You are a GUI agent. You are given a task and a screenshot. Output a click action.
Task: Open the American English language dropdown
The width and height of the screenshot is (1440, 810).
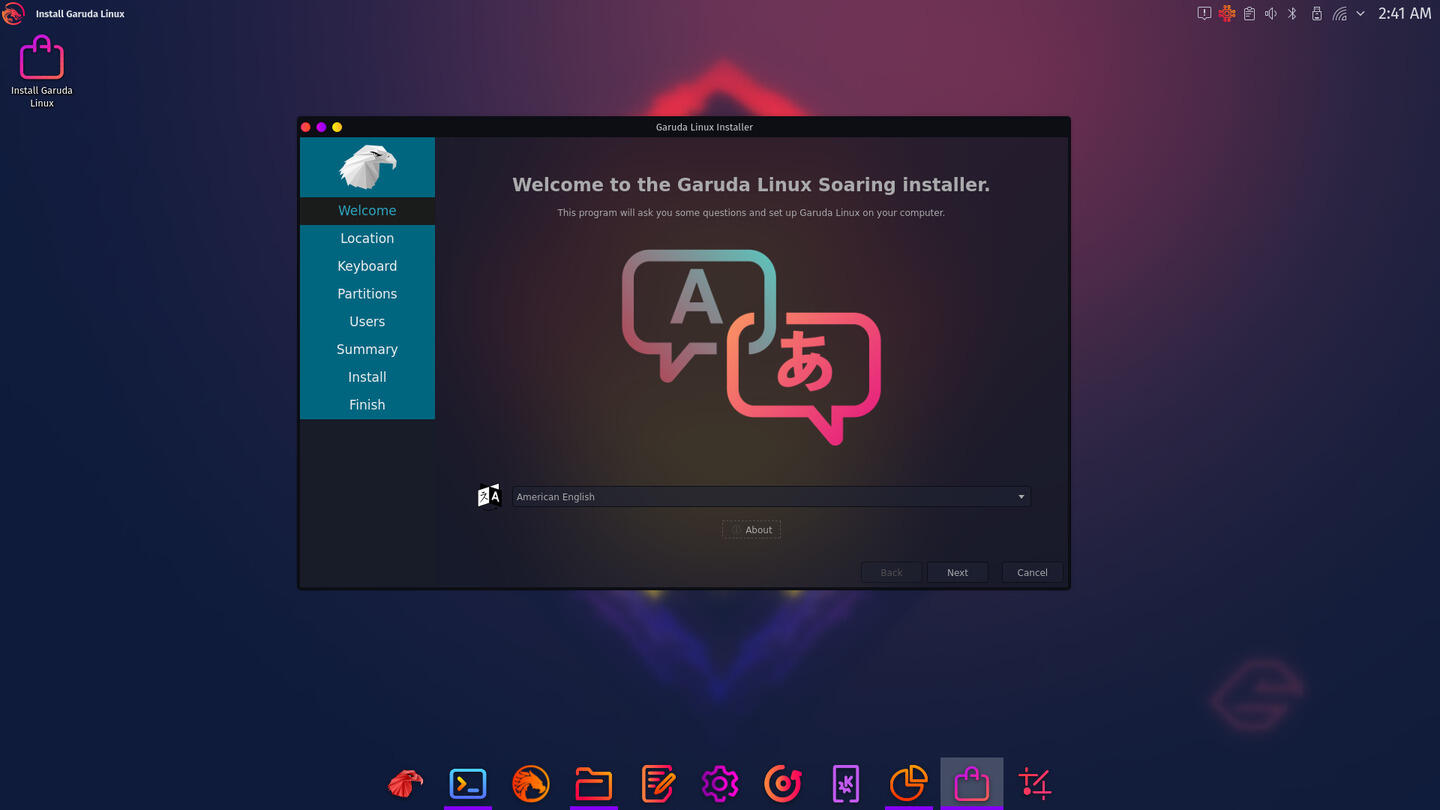coord(771,497)
